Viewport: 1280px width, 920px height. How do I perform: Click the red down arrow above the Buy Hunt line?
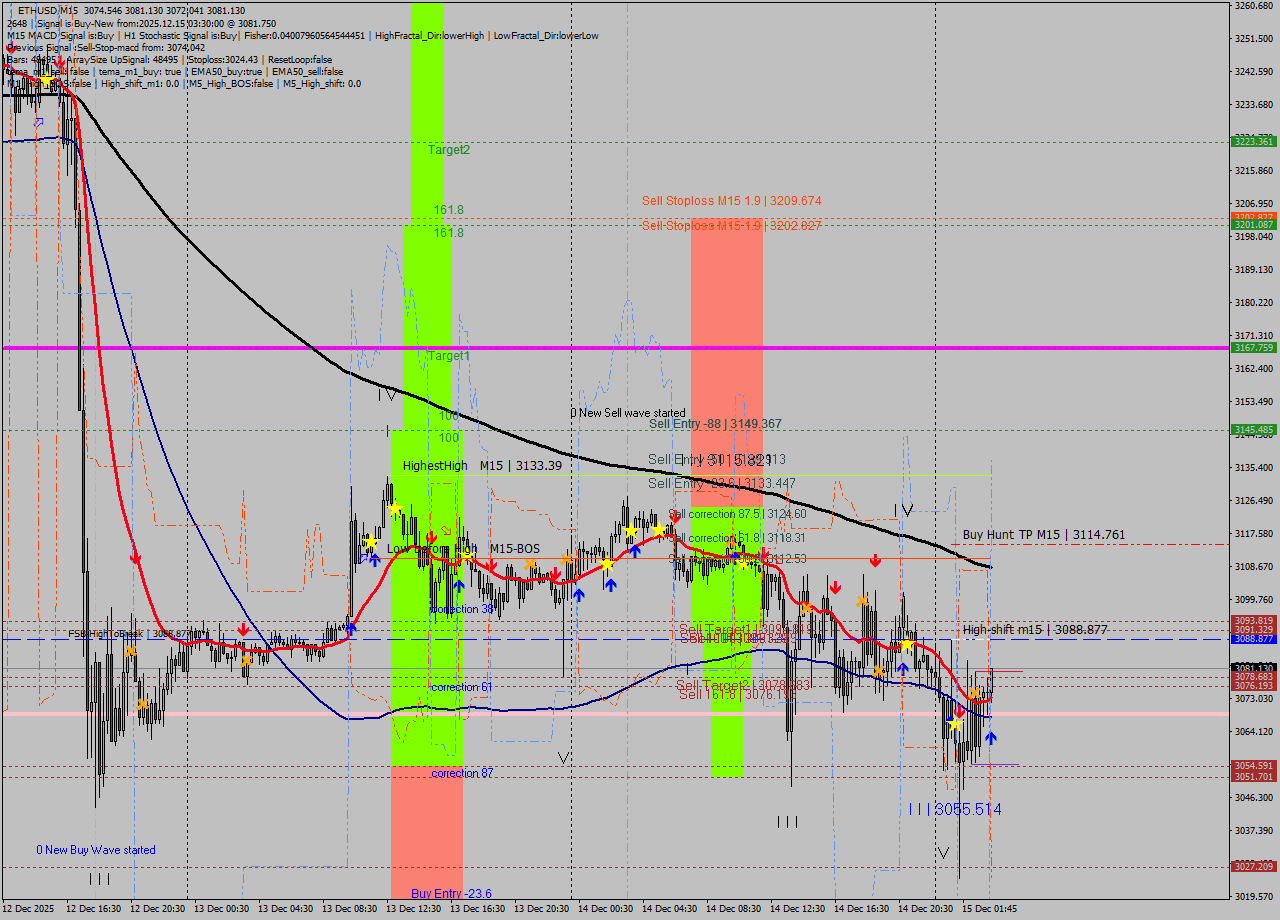coord(875,560)
